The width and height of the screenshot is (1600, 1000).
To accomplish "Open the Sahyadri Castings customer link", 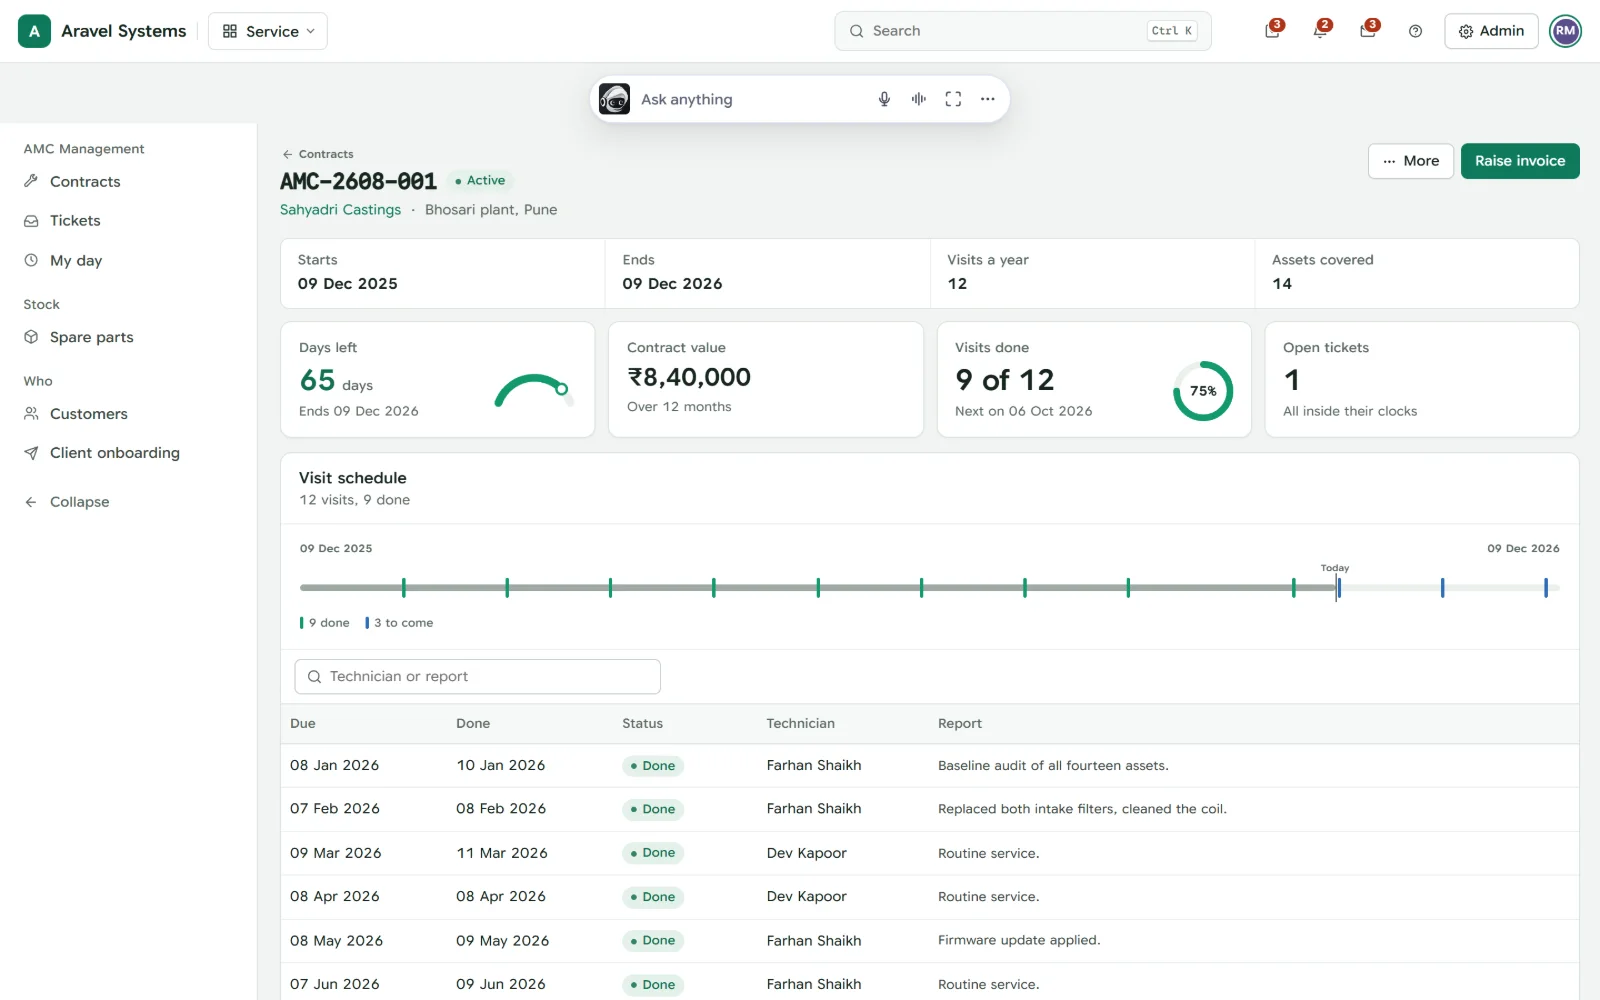I will 340,210.
